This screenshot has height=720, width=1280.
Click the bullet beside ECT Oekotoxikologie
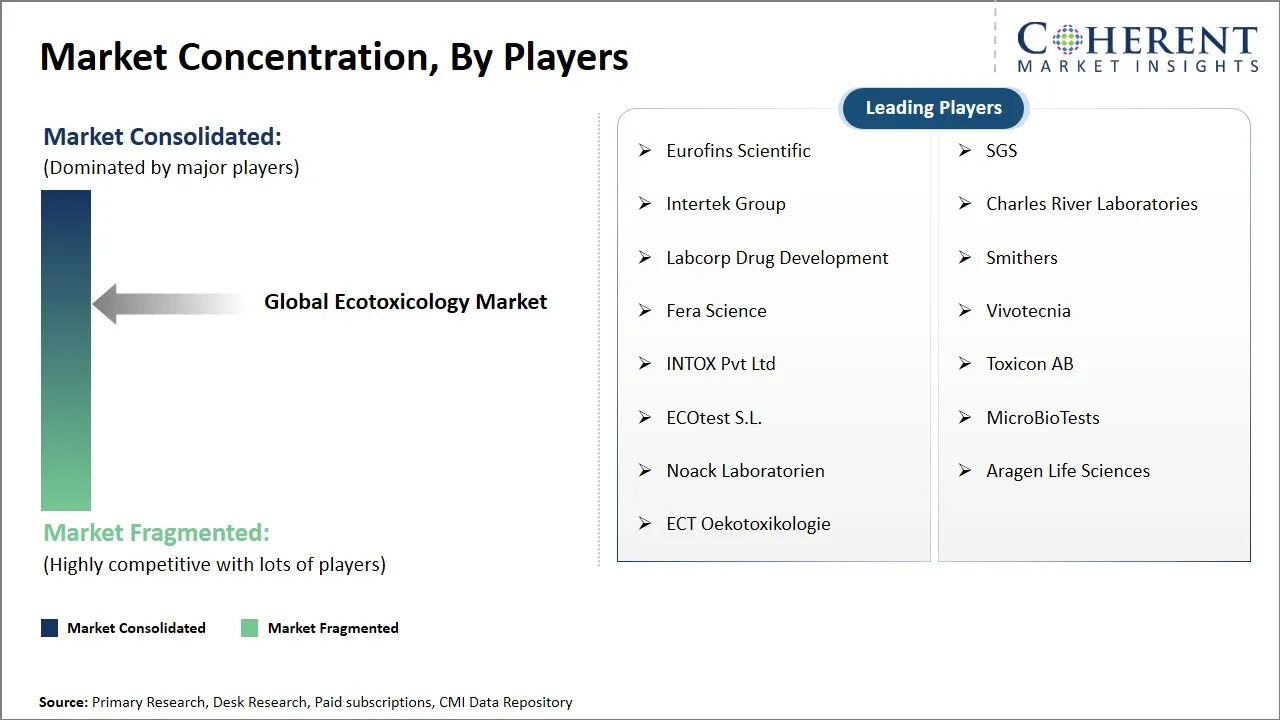645,524
